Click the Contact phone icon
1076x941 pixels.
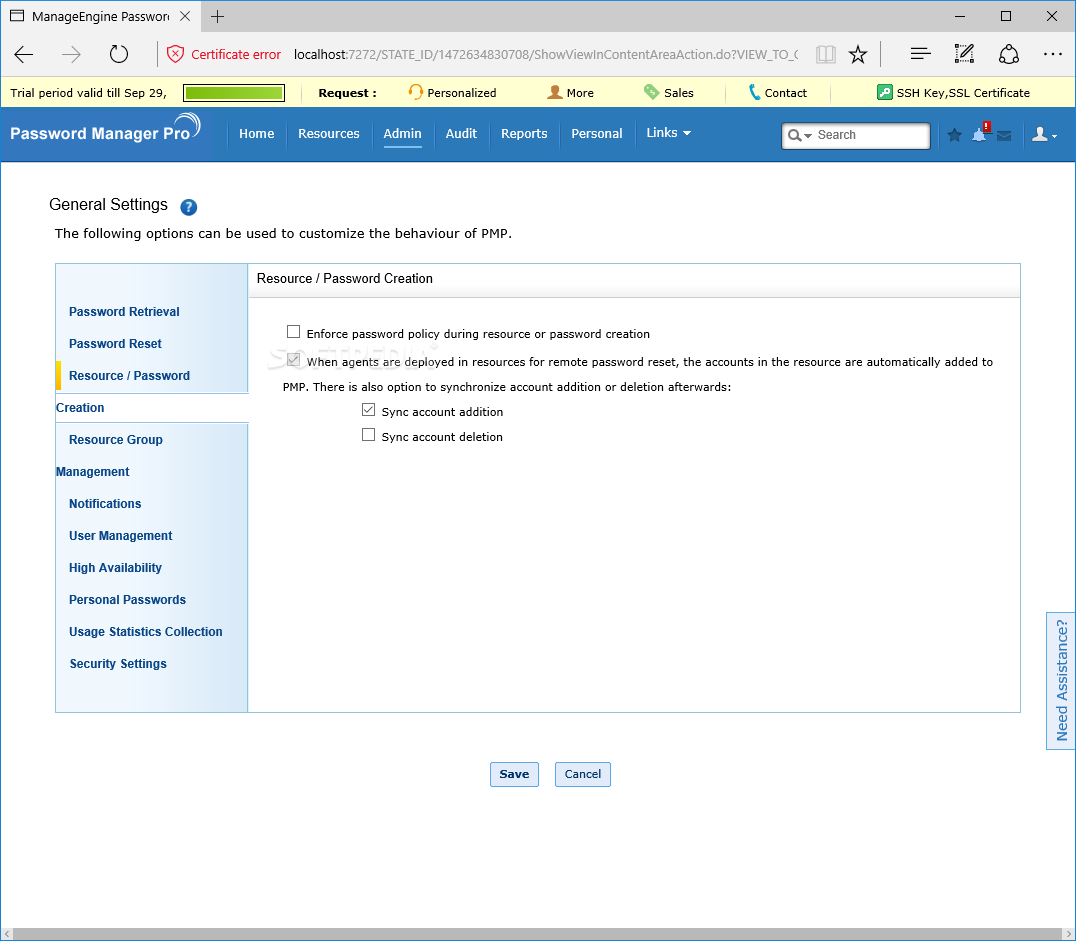pos(754,92)
